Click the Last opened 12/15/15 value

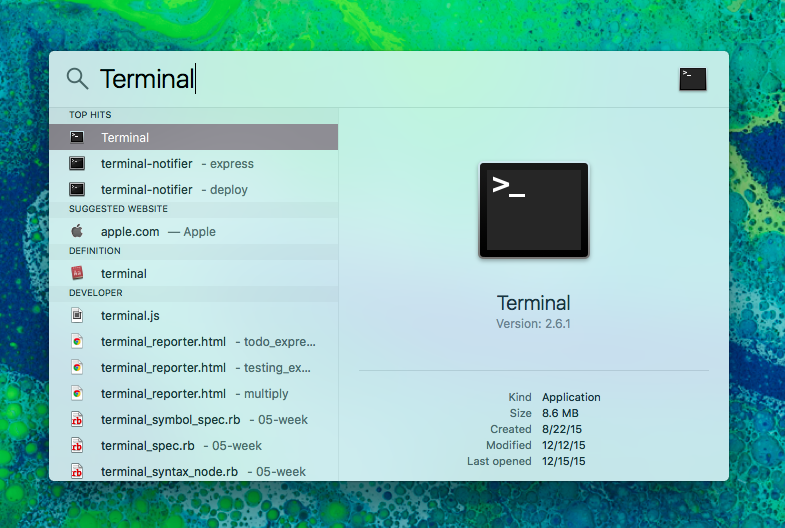click(564, 461)
